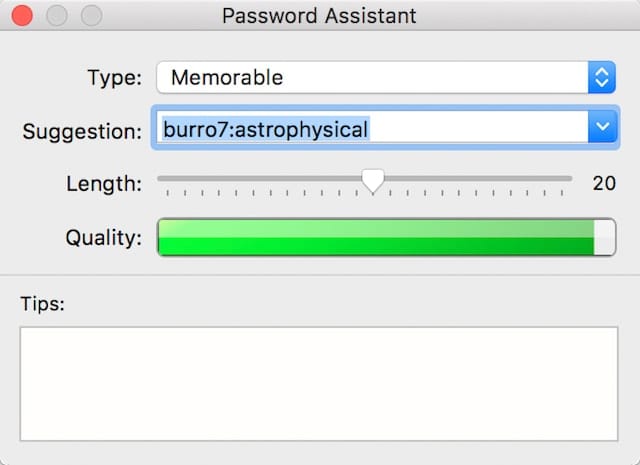
Task: Close the Password Assistant window
Action: [x=22, y=16]
